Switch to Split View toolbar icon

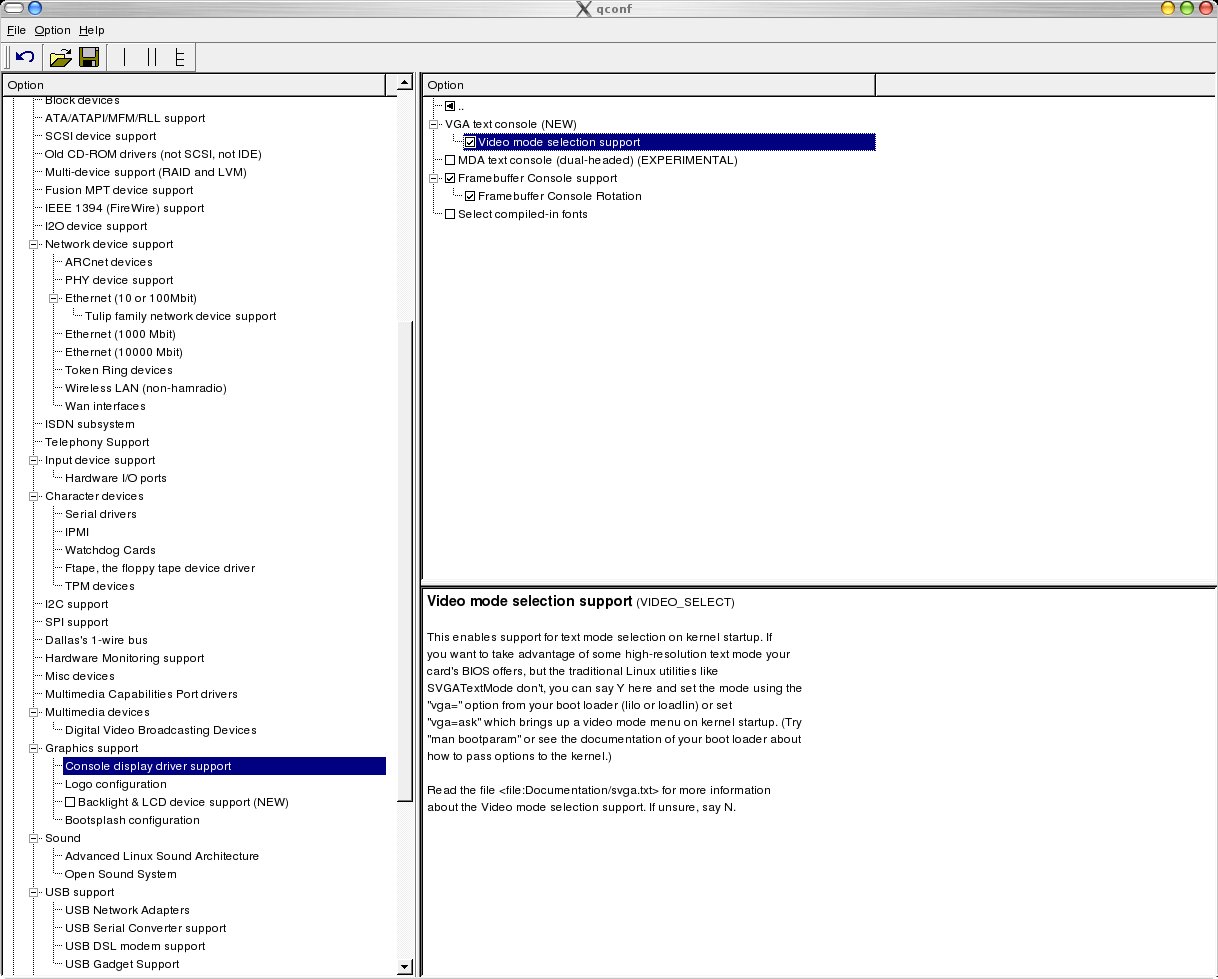152,57
